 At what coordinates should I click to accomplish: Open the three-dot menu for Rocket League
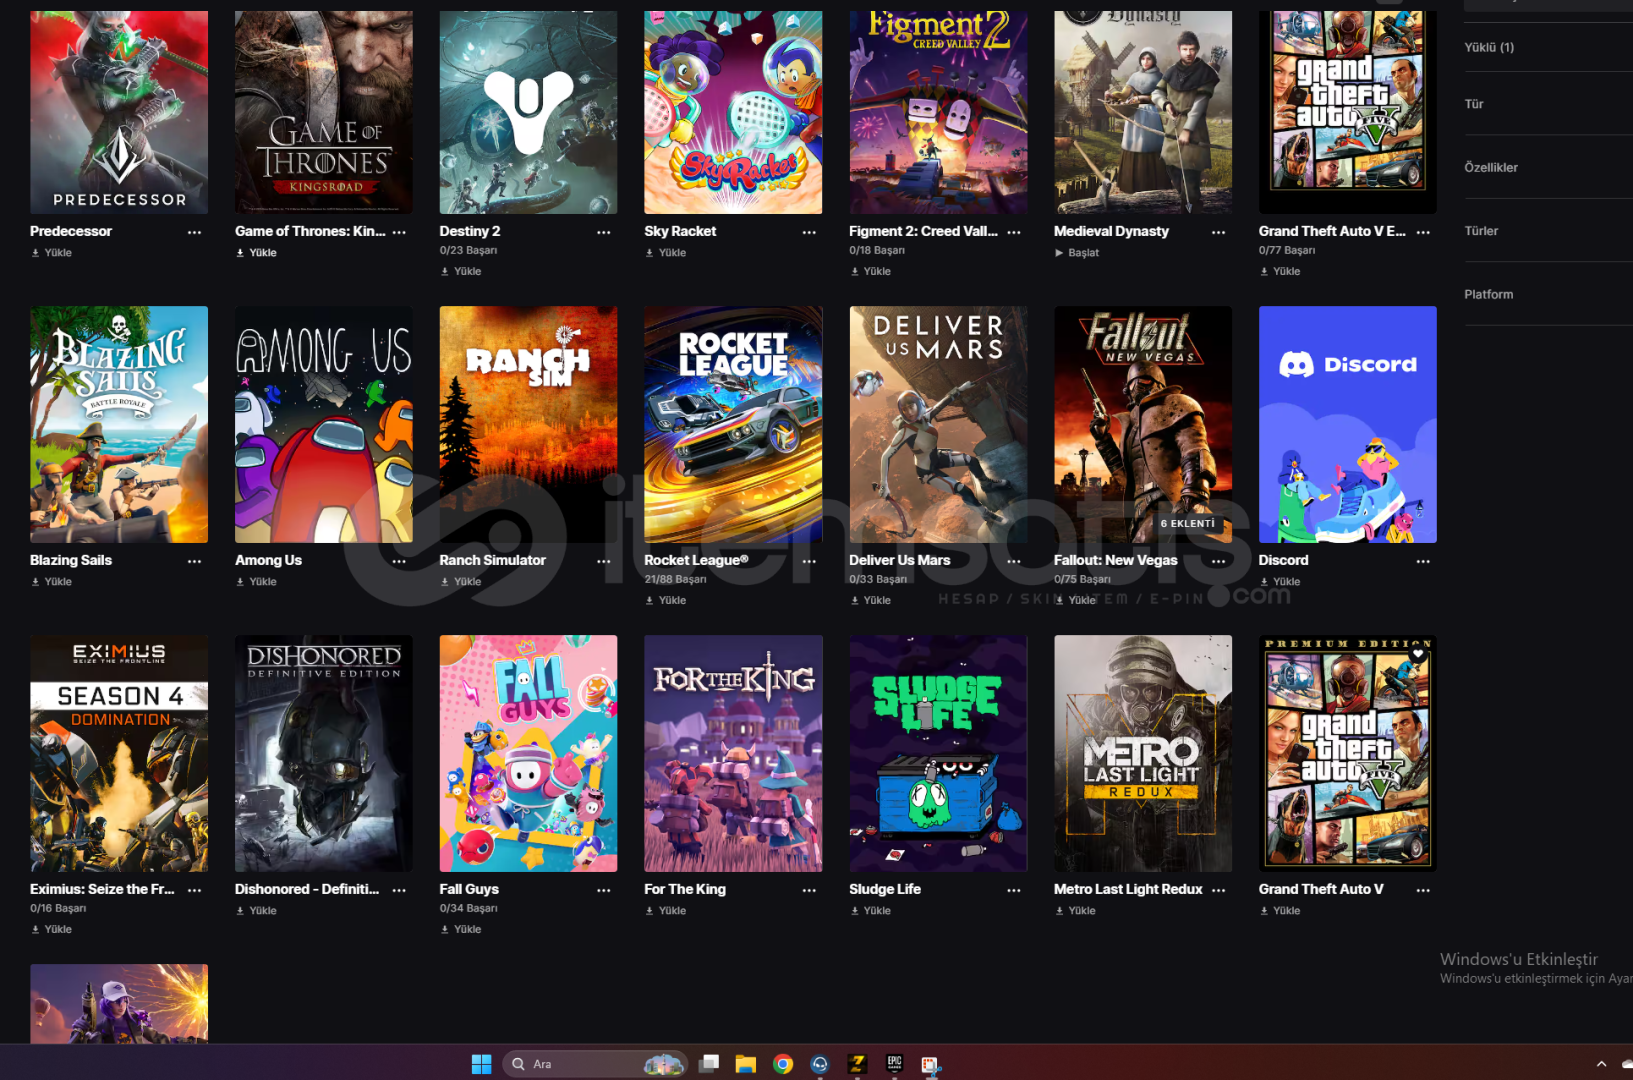[809, 561]
